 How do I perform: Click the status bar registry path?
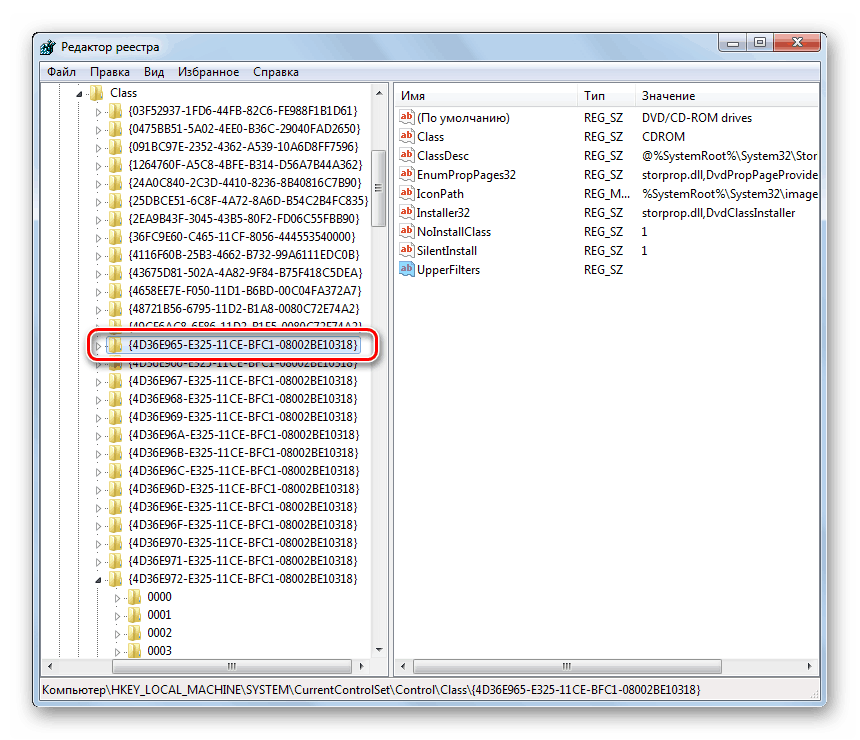tap(371, 690)
